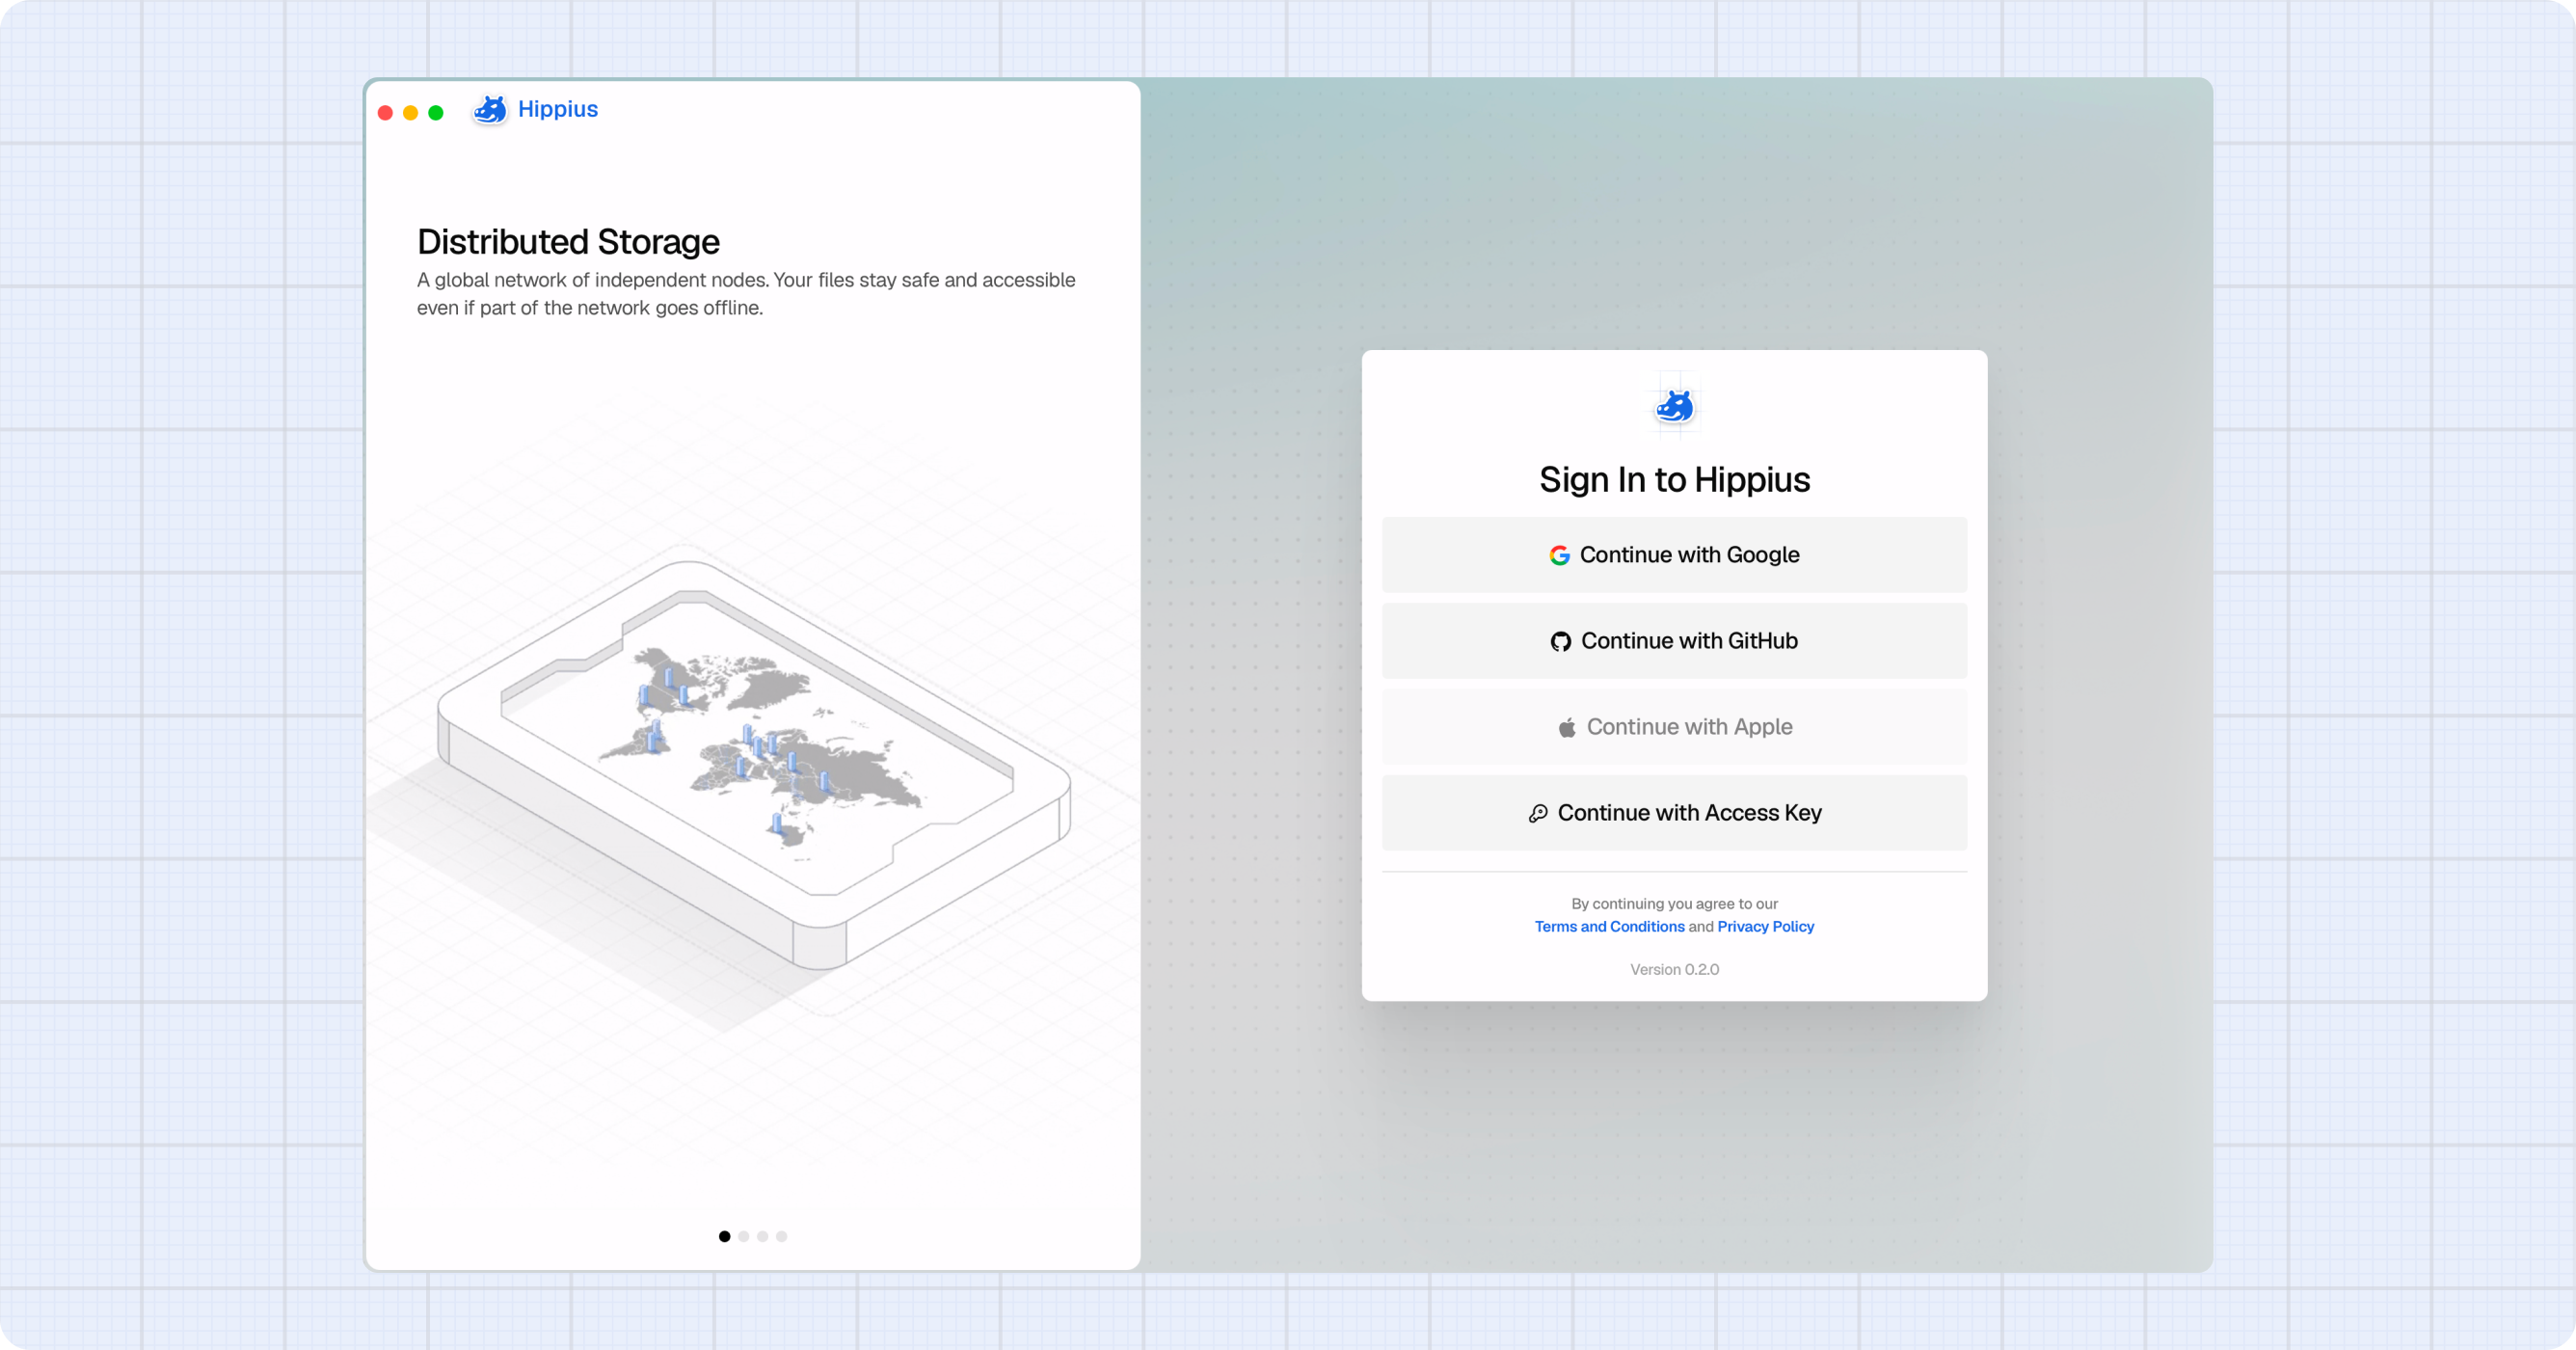
Task: Maximize window with green button
Action: (436, 113)
